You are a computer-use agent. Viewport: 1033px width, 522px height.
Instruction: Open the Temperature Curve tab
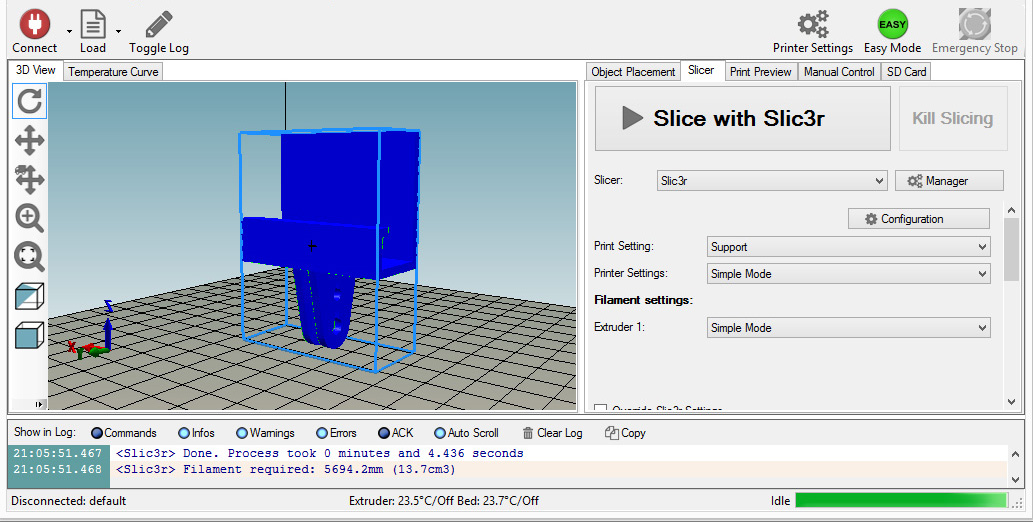click(x=113, y=72)
